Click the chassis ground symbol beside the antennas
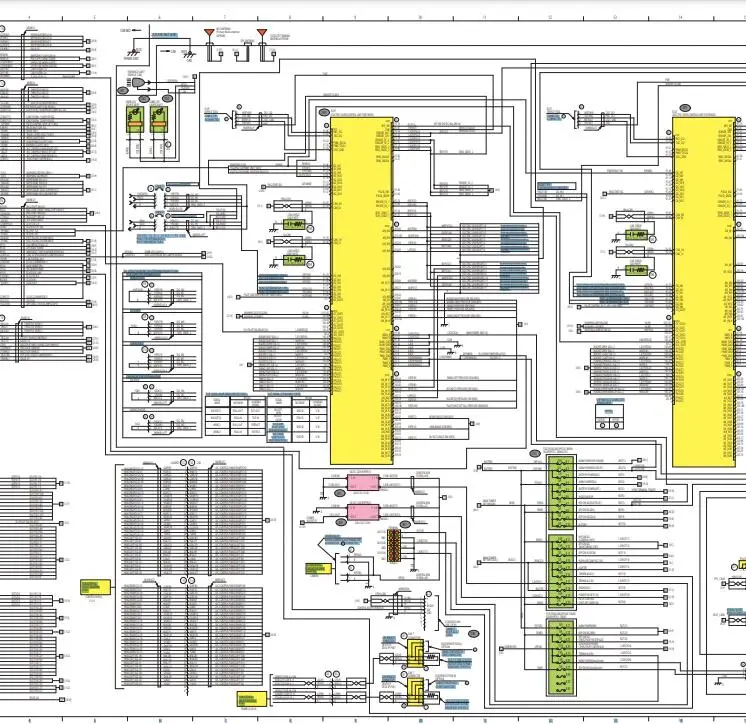Image resolution: width=746 pixels, height=724 pixels. coord(189,54)
